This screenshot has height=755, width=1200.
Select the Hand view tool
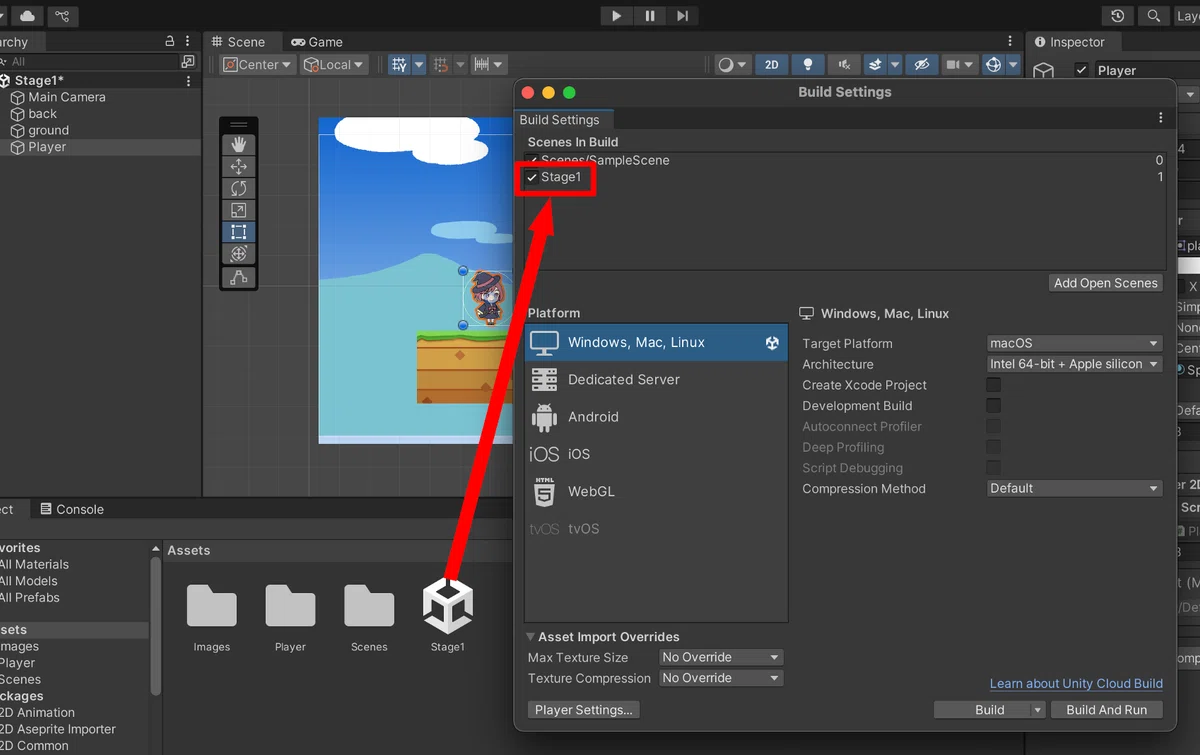(239, 144)
